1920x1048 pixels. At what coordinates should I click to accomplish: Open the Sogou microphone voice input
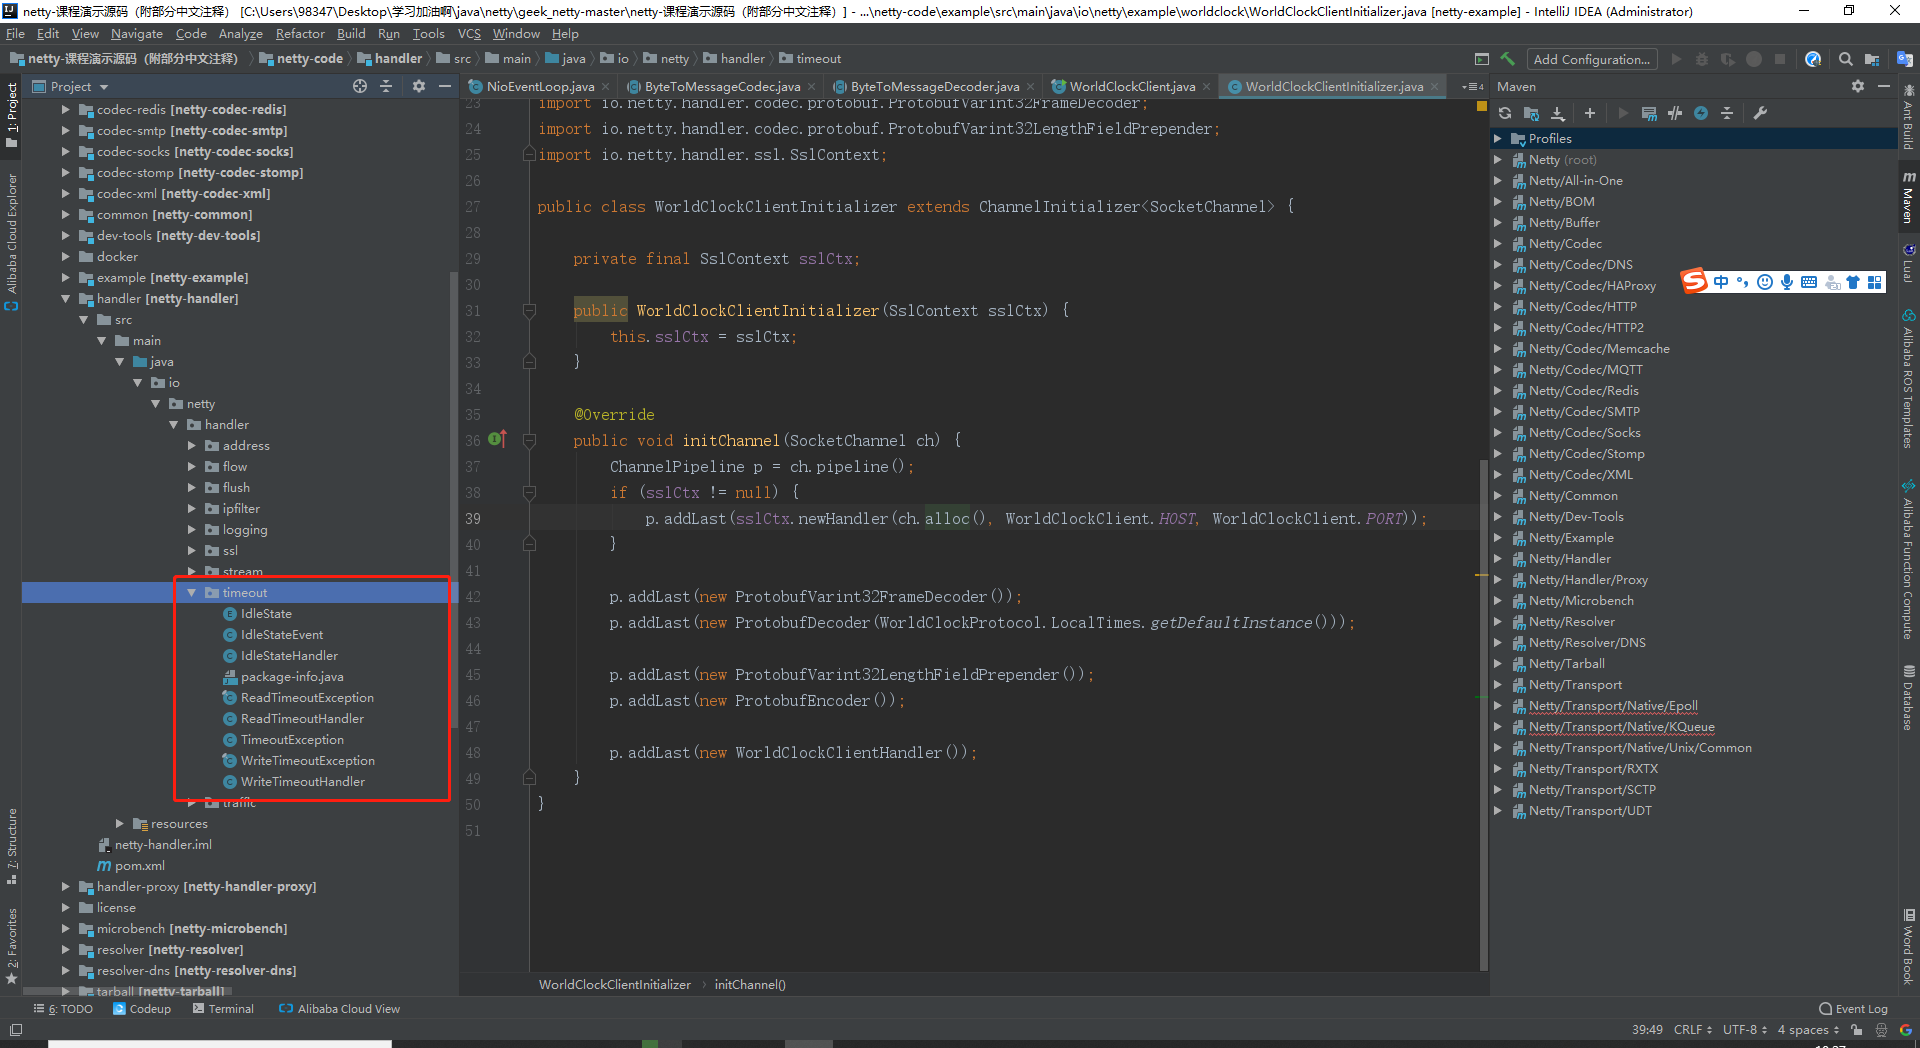1787,282
